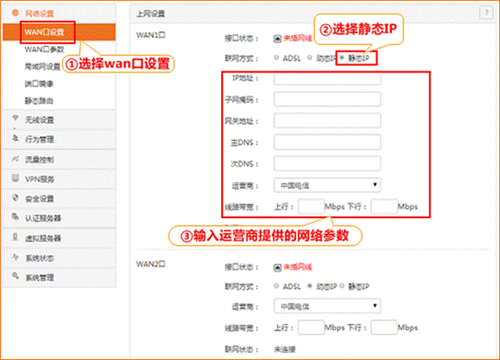This screenshot has width=500, height=360.
Task: Click the help question mark icon
Action: coord(486,13)
